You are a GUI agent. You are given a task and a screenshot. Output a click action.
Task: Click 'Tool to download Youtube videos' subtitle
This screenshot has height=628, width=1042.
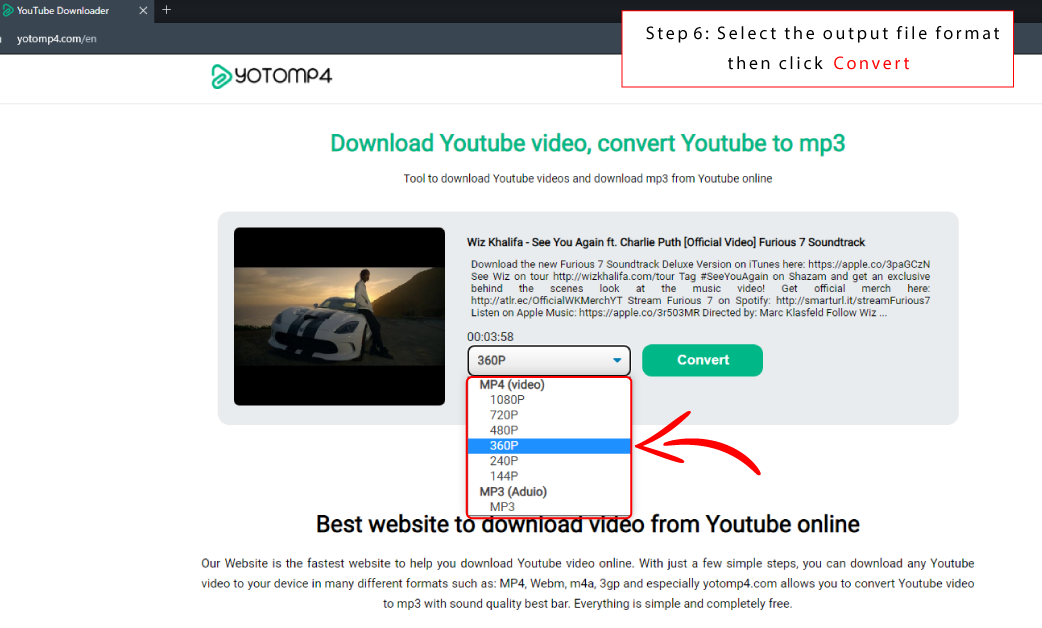coord(587,179)
